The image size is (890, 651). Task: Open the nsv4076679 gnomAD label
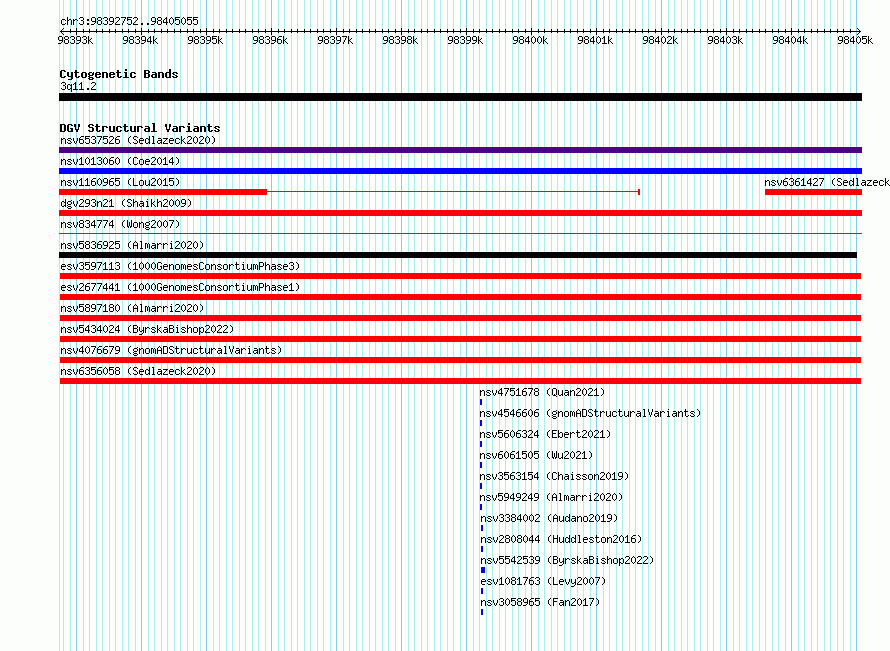[171, 350]
